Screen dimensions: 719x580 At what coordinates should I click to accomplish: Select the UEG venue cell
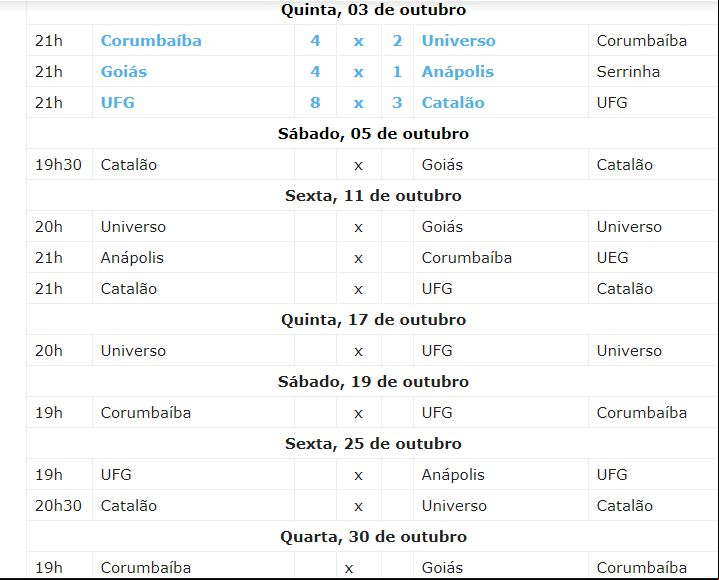612,258
